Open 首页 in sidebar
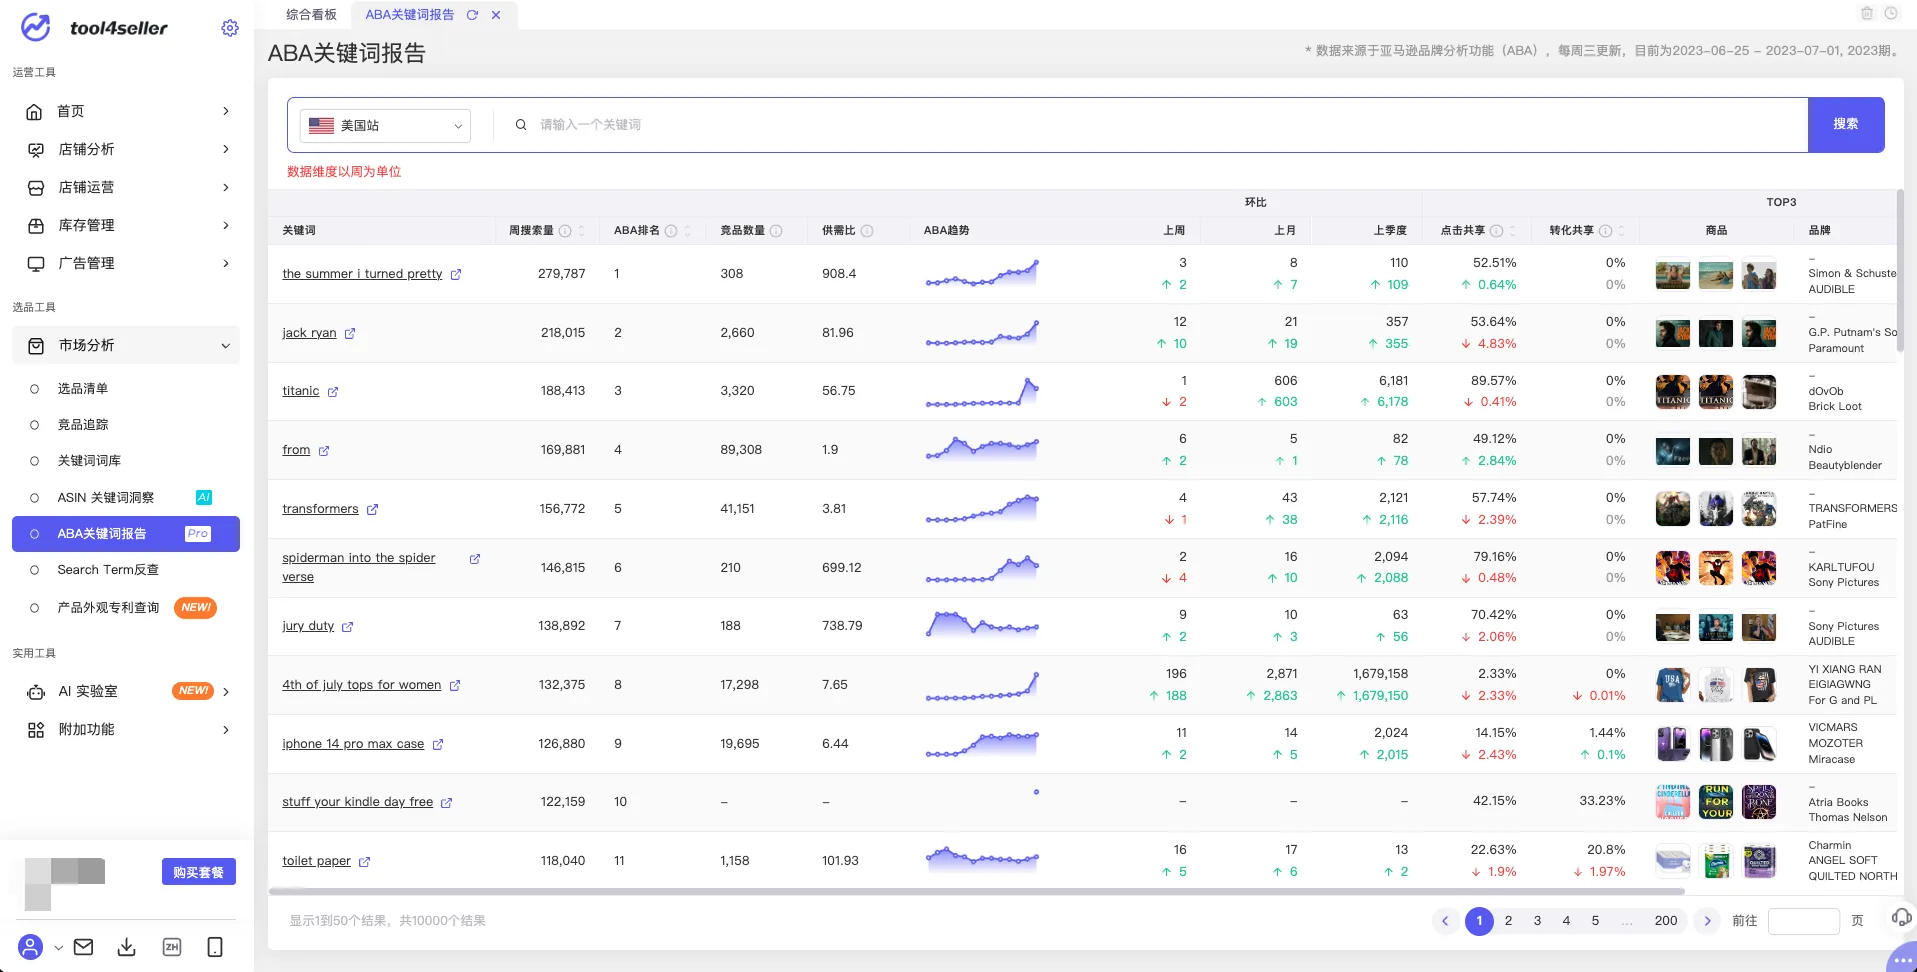Image resolution: width=1917 pixels, height=972 pixels. click(x=126, y=111)
